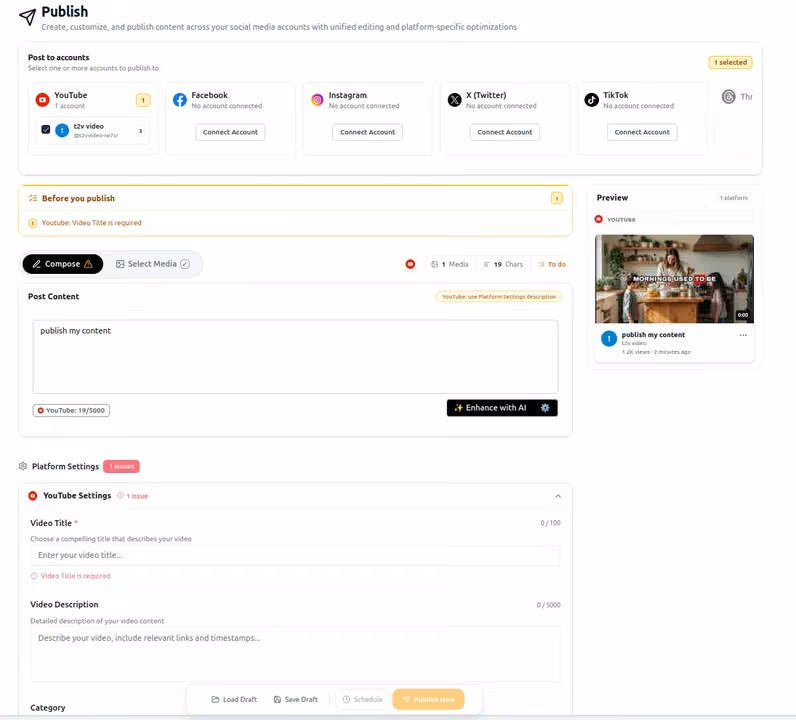Image resolution: width=796 pixels, height=720 pixels.
Task: Open AI enhancement settings gear
Action: (545, 408)
